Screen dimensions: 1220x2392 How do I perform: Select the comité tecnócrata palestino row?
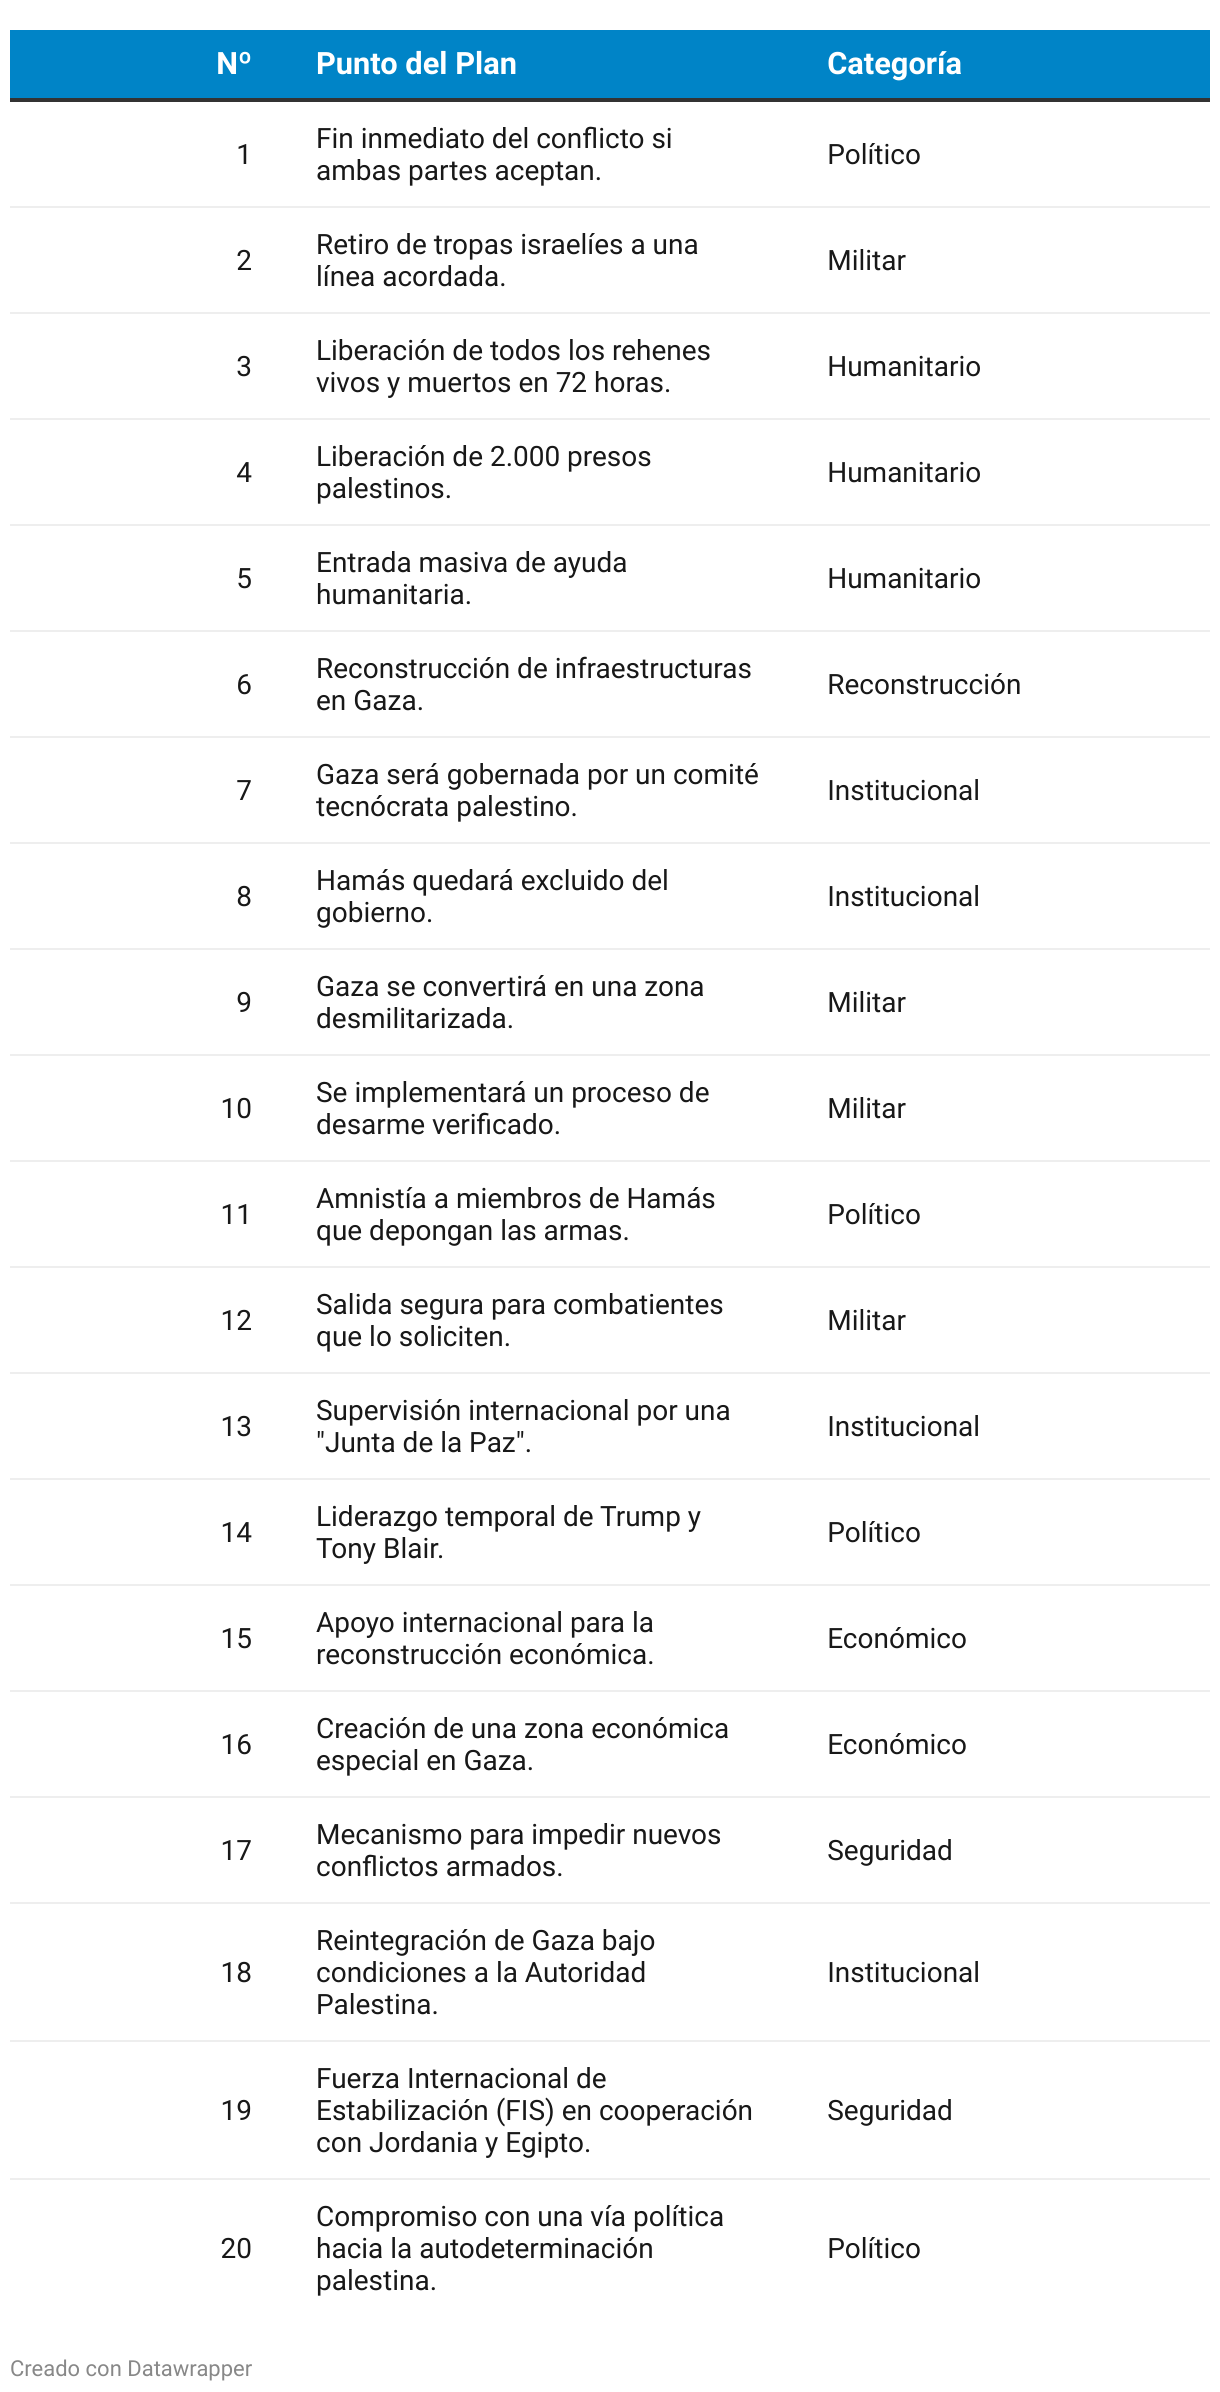pos(536,790)
